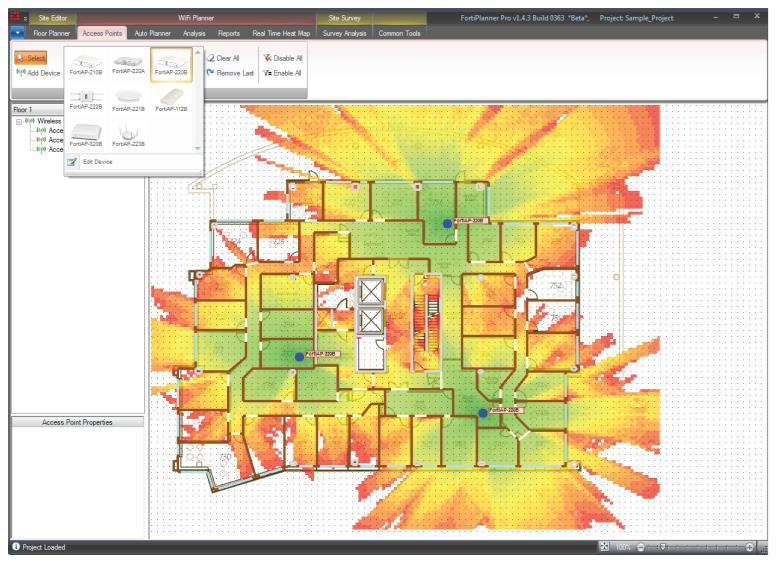Screen dimensions: 777x562
Task: Pick the FortiAP-221B round access point
Action: coord(128,100)
